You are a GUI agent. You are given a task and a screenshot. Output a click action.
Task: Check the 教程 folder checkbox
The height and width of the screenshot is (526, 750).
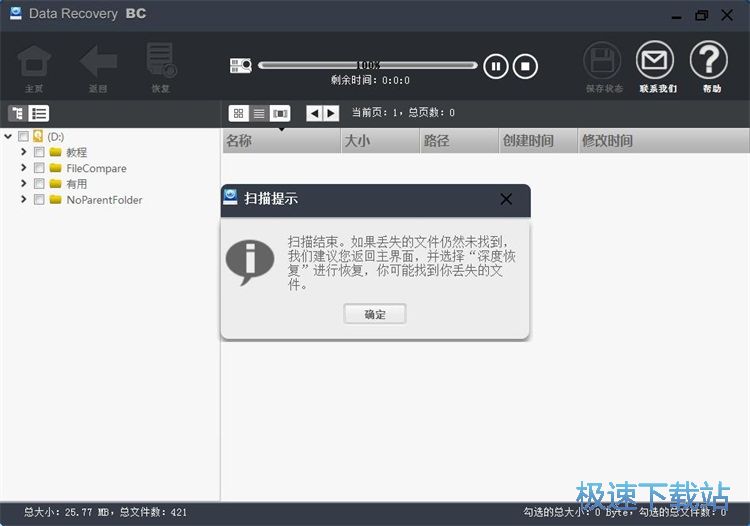(x=39, y=152)
